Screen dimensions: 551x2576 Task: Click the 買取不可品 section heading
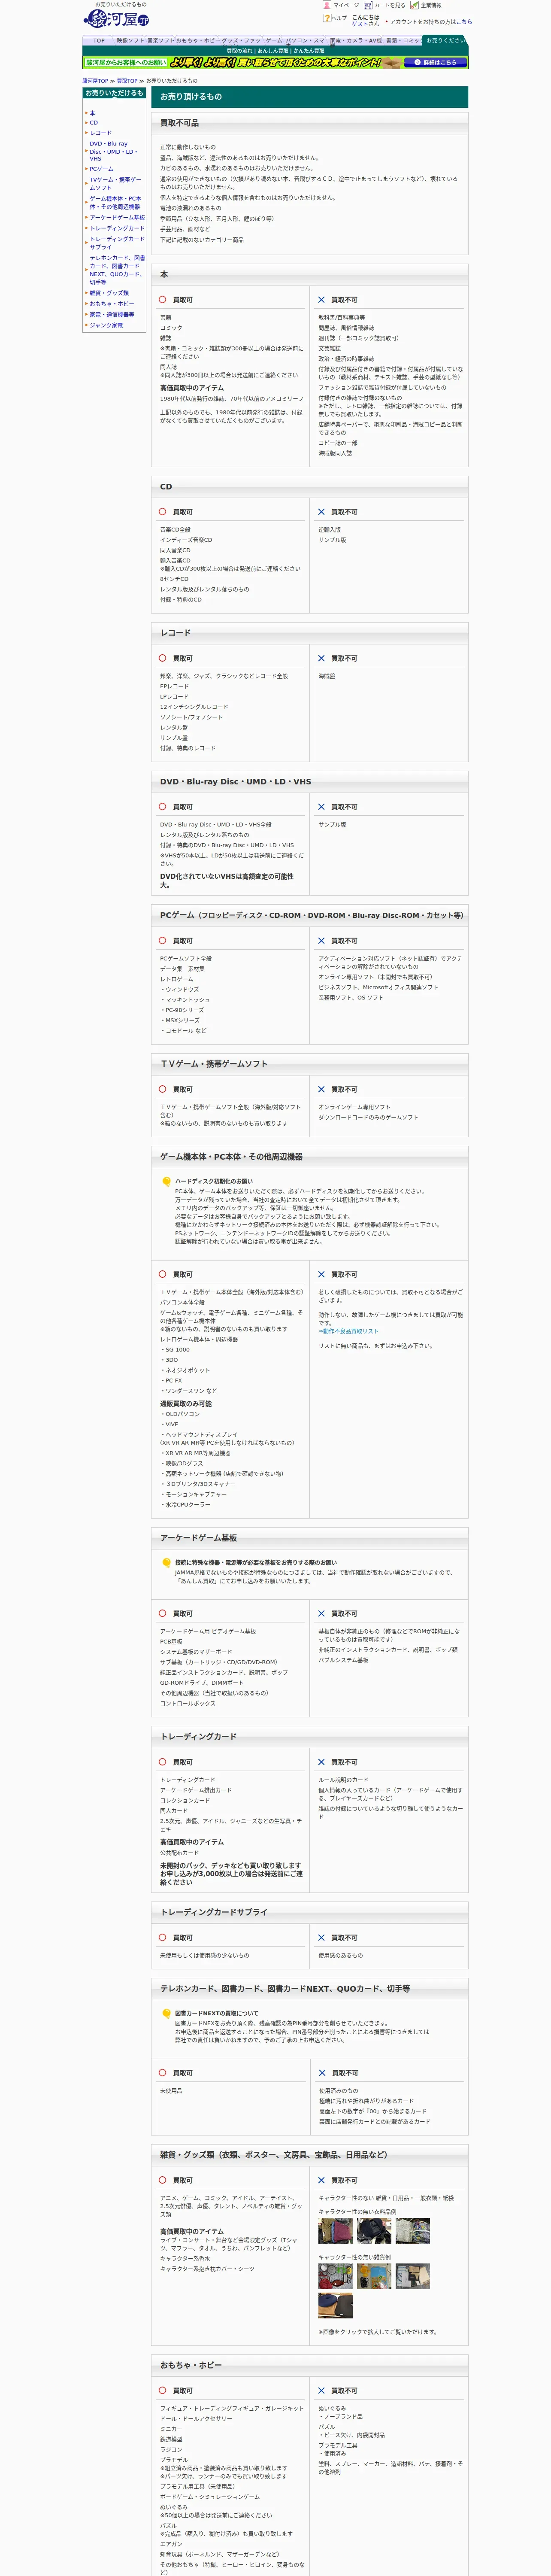(180, 123)
